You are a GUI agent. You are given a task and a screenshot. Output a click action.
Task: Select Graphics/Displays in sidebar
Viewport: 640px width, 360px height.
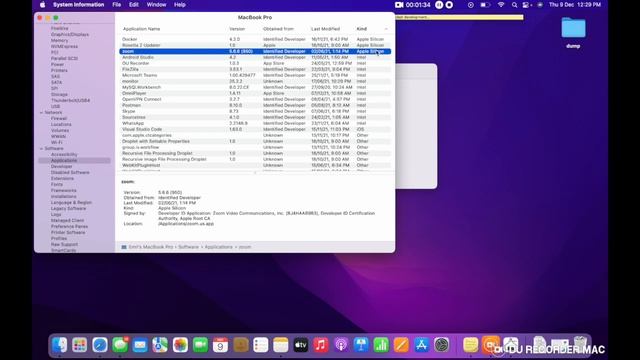(x=70, y=35)
